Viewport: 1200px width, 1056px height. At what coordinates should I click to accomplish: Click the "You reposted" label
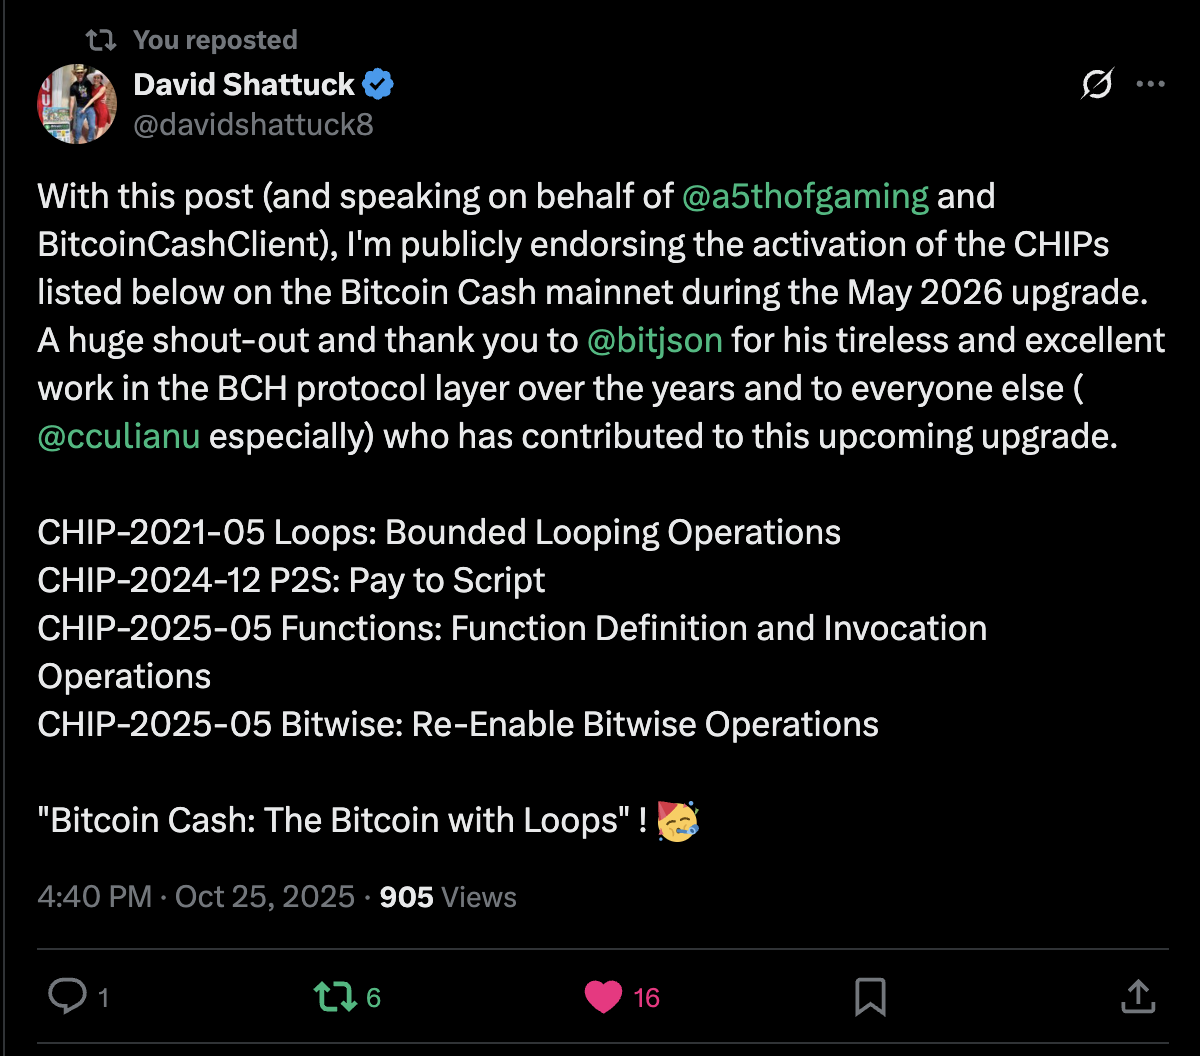click(215, 40)
